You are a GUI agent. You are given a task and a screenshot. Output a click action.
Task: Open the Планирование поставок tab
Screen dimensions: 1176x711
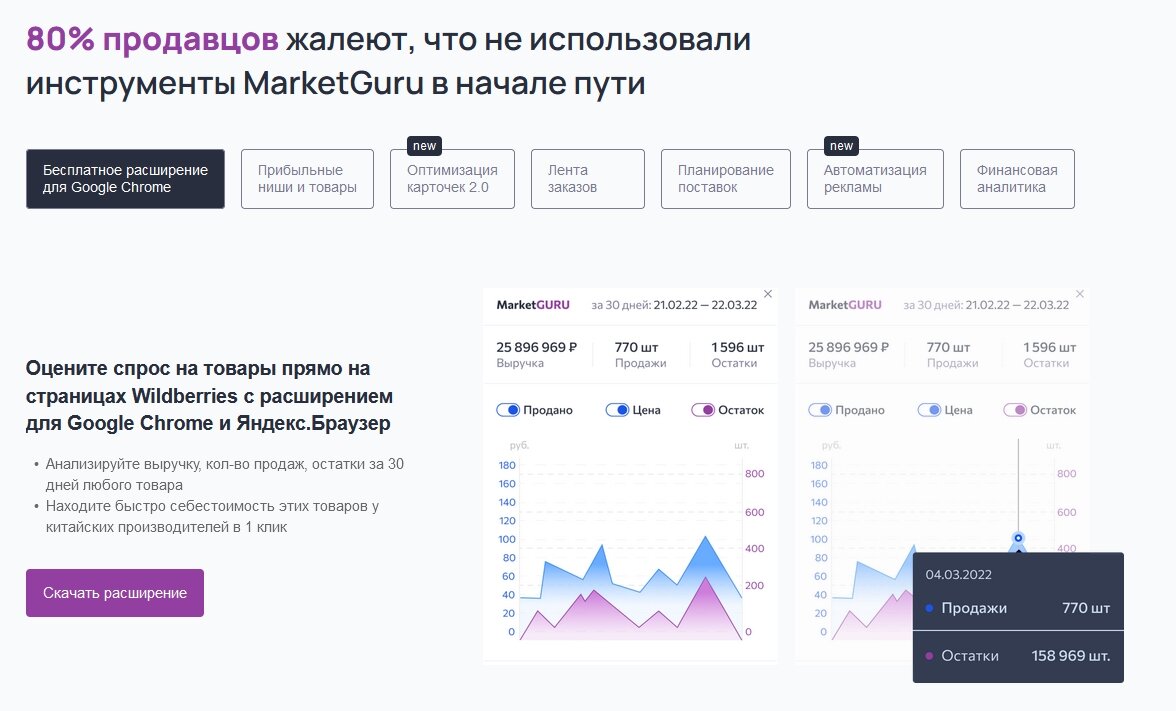pos(724,178)
